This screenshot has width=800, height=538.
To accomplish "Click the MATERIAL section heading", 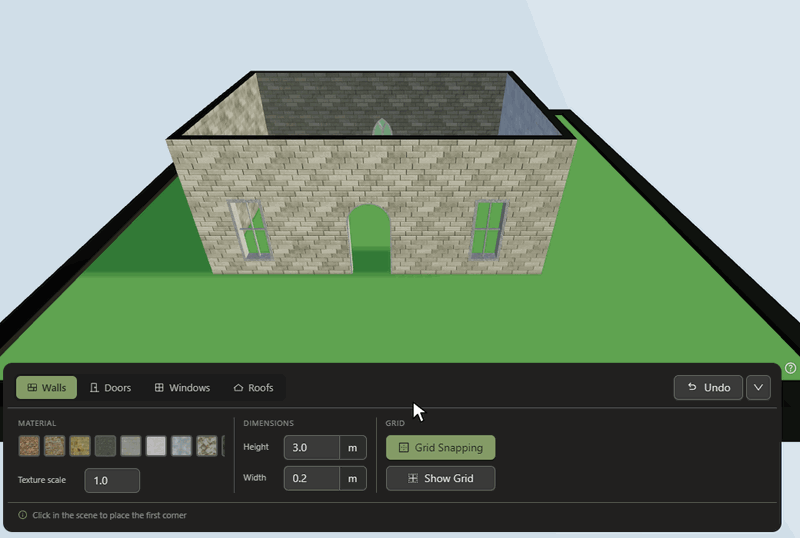I will tap(37, 423).
